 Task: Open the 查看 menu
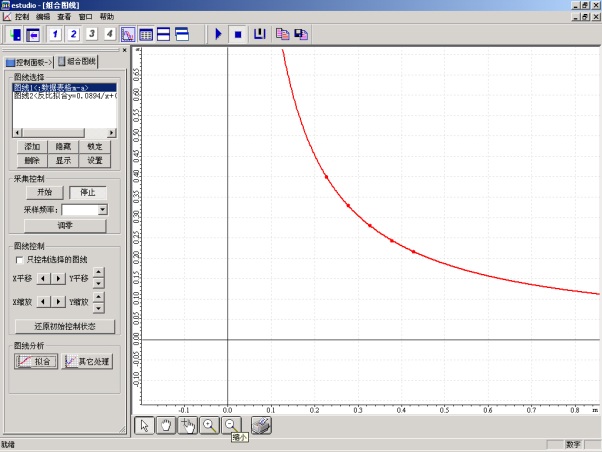click(64, 17)
